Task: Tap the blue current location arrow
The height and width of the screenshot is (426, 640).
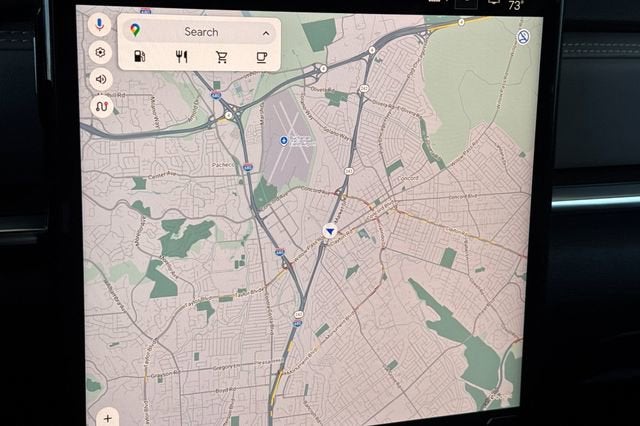Action: [x=329, y=231]
